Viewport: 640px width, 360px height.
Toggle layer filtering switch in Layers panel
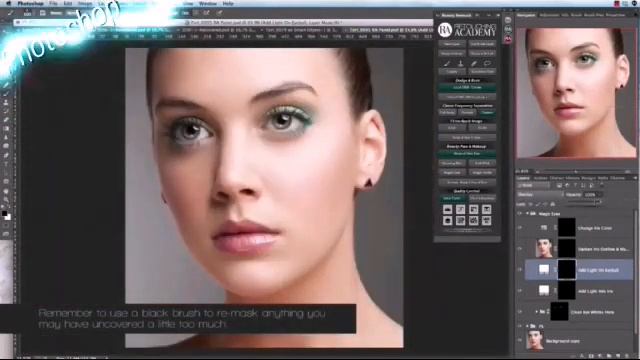click(x=602, y=185)
